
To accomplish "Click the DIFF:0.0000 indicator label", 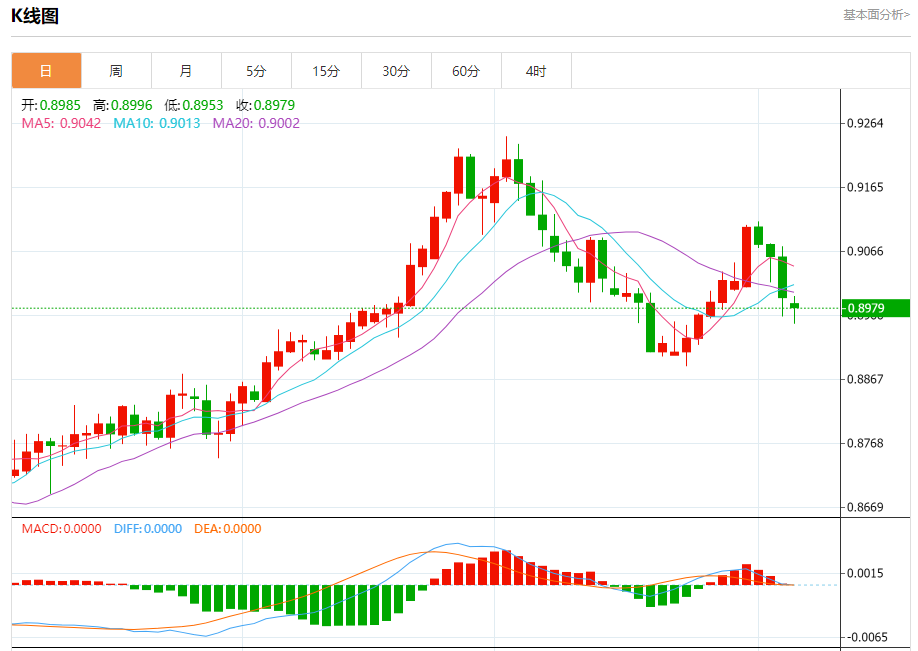I will [148, 529].
